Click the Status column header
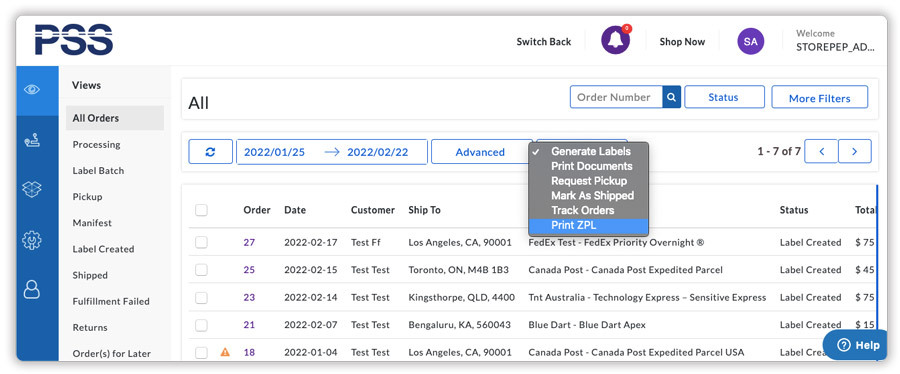The height and width of the screenshot is (374, 900). [794, 210]
